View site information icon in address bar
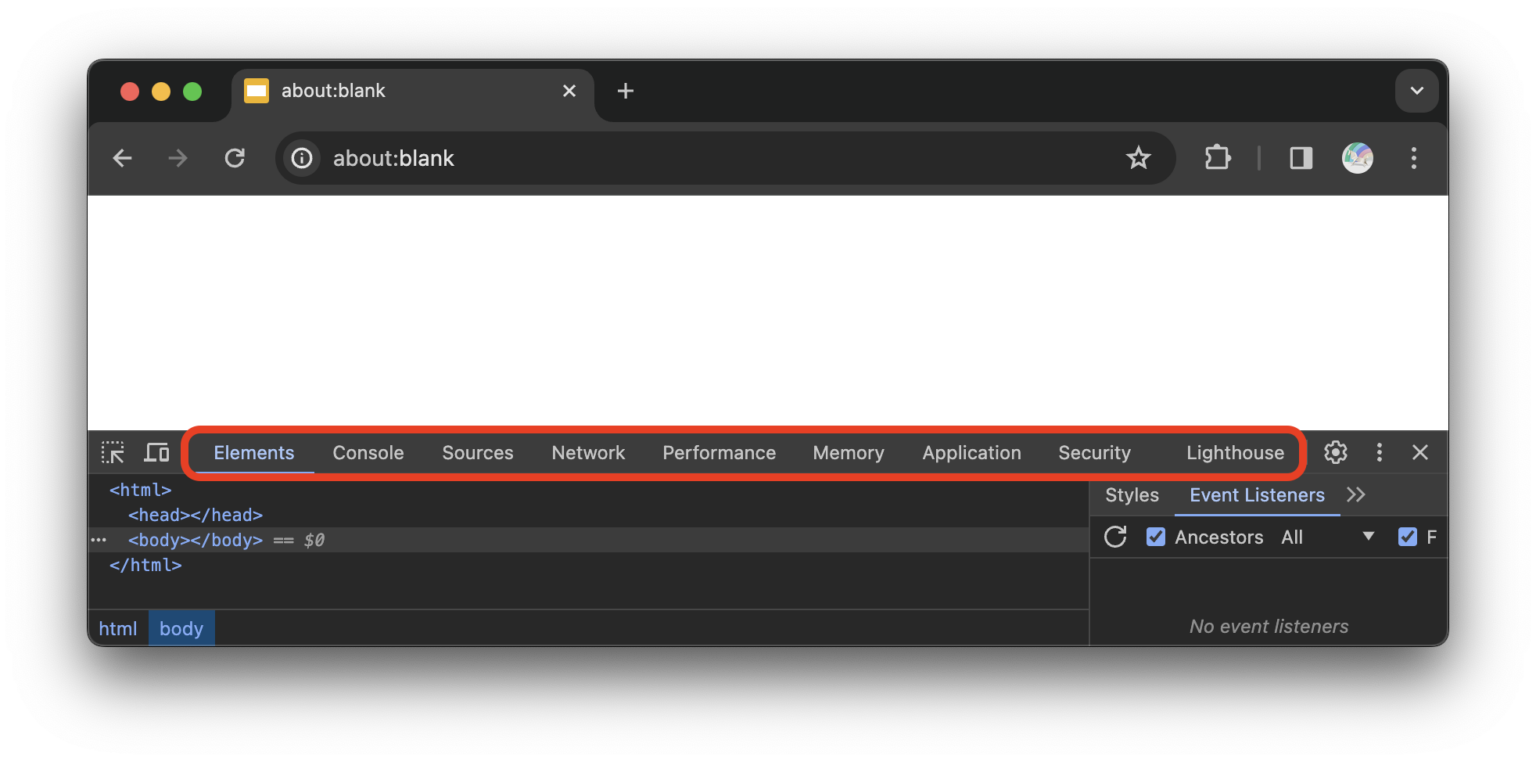This screenshot has width=1536, height=762. point(301,158)
